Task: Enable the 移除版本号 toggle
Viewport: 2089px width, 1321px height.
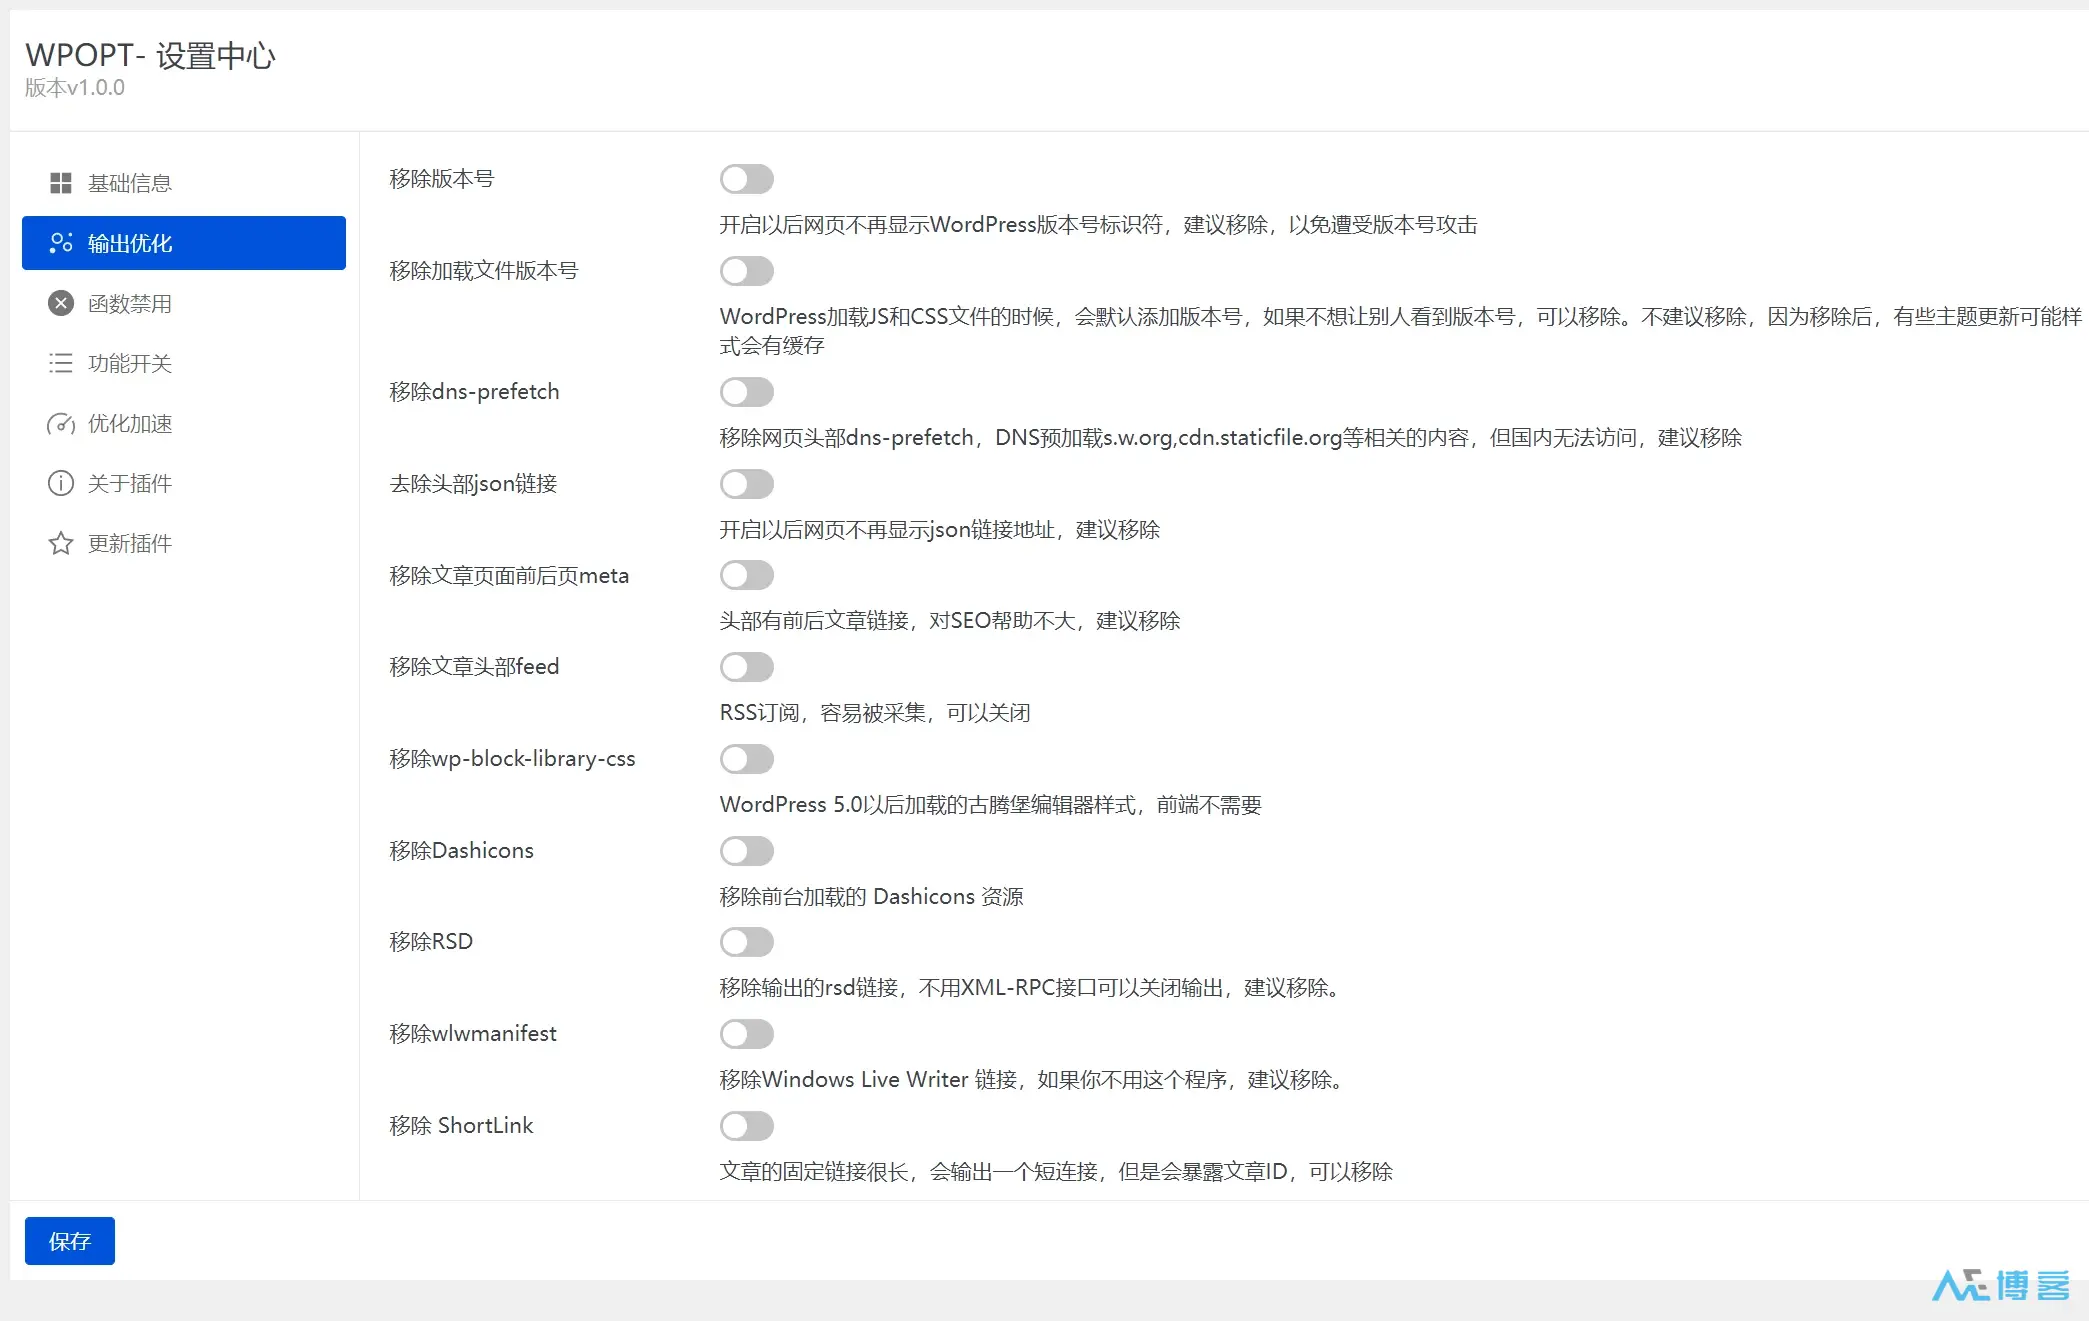Action: (x=746, y=178)
